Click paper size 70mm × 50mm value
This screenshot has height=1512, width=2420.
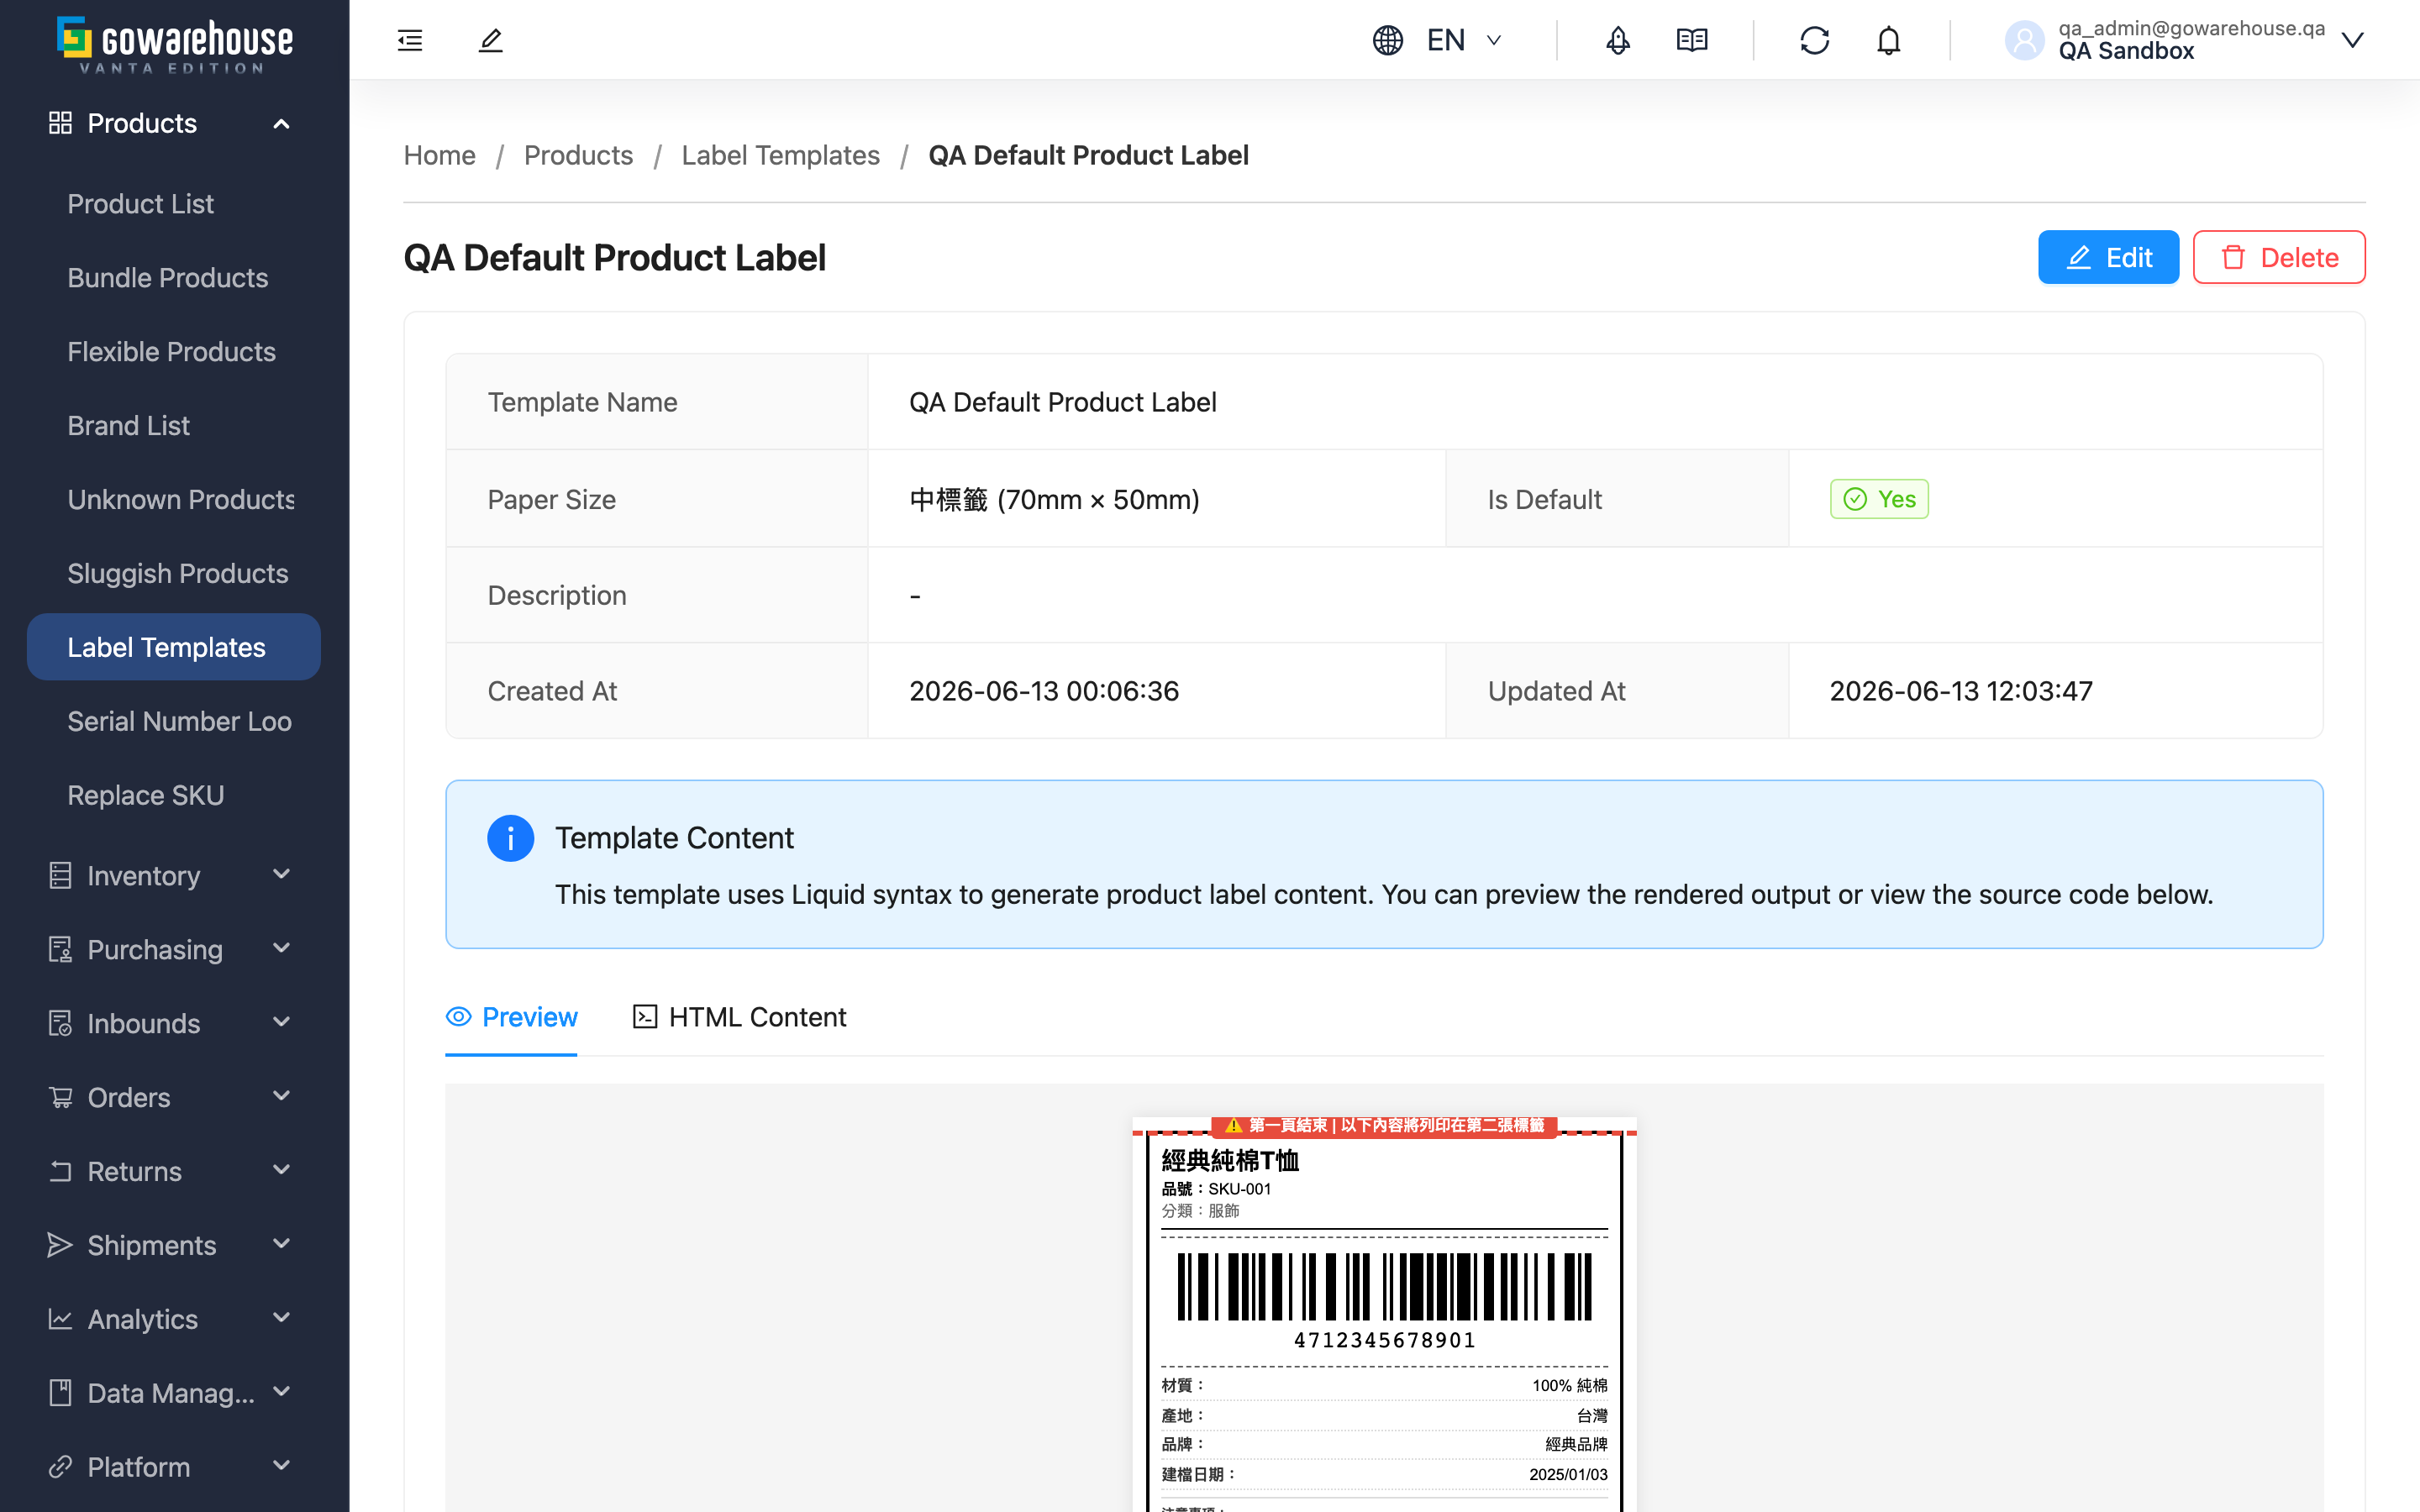(x=1054, y=499)
